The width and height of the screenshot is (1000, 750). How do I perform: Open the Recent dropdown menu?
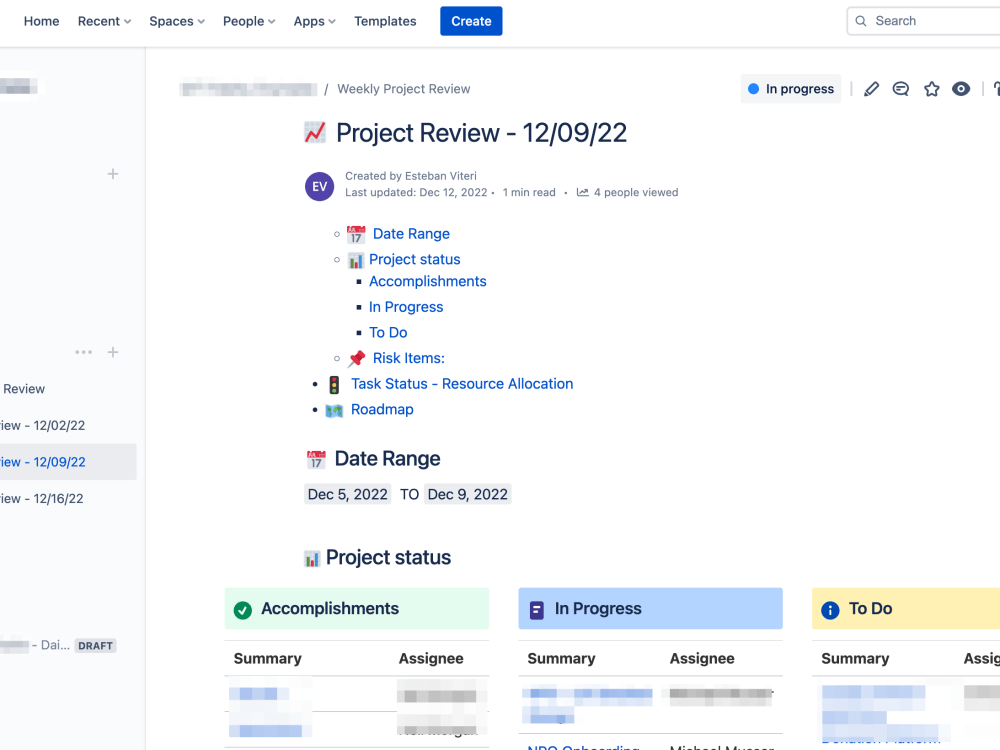[x=105, y=21]
